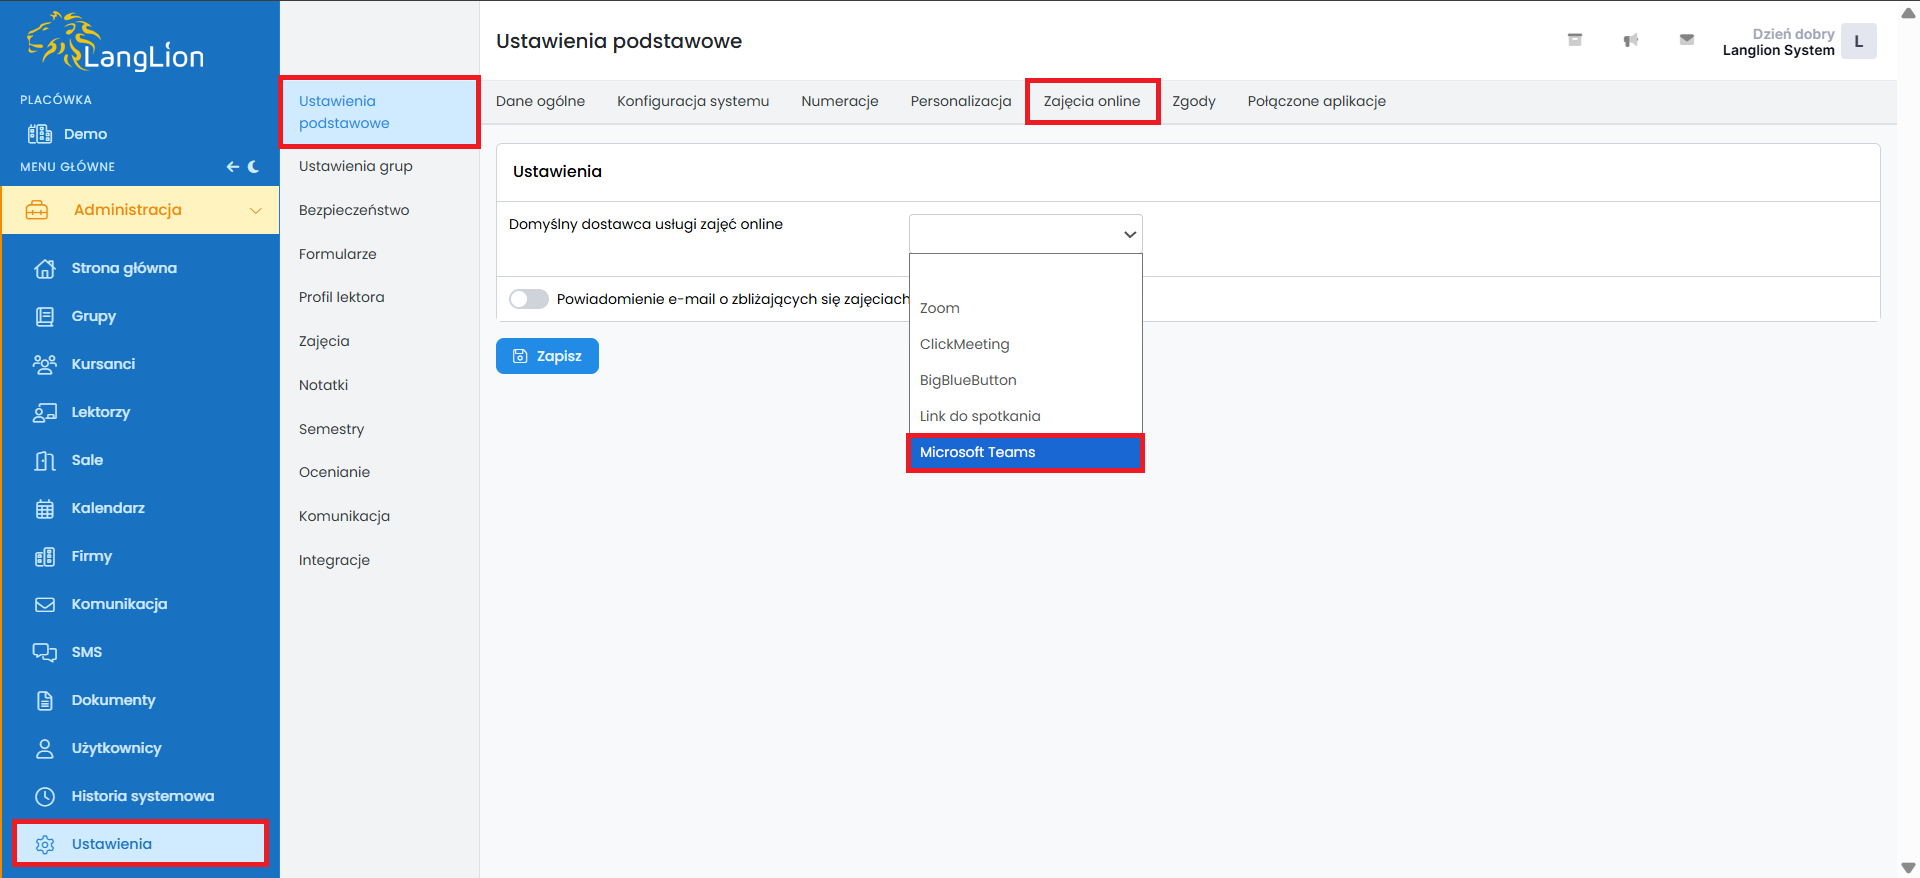Image resolution: width=1920 pixels, height=878 pixels.
Task: Open the envelope messages icon in header
Action: click(1687, 40)
